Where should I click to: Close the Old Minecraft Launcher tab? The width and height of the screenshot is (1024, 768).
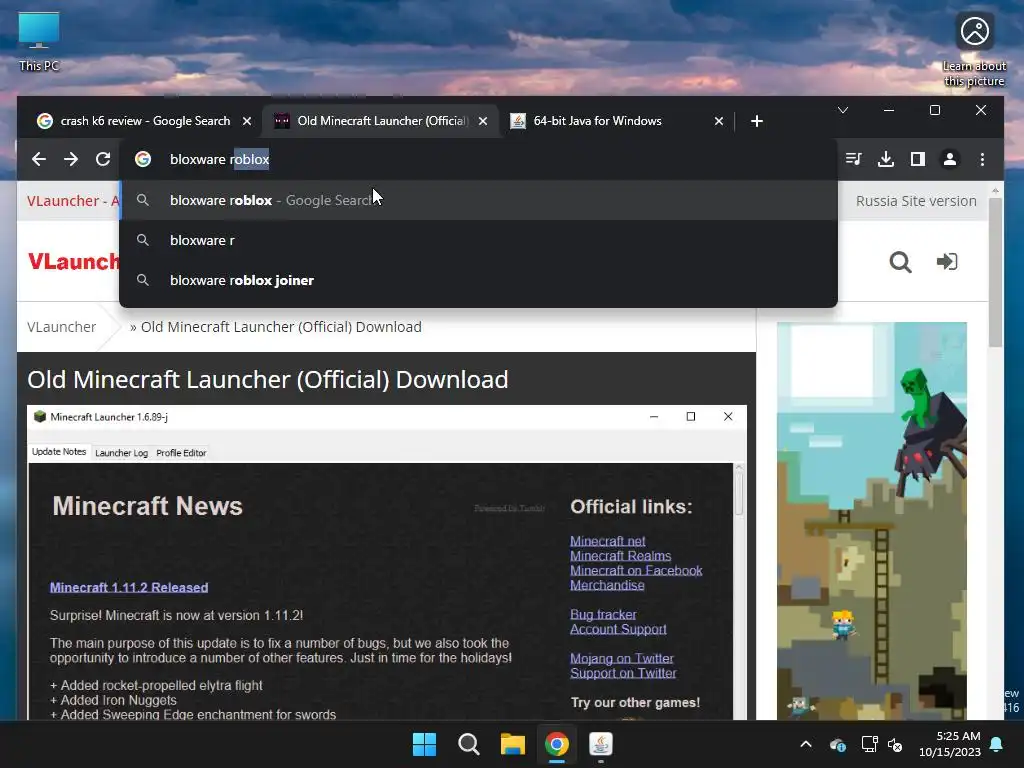pos(483,121)
